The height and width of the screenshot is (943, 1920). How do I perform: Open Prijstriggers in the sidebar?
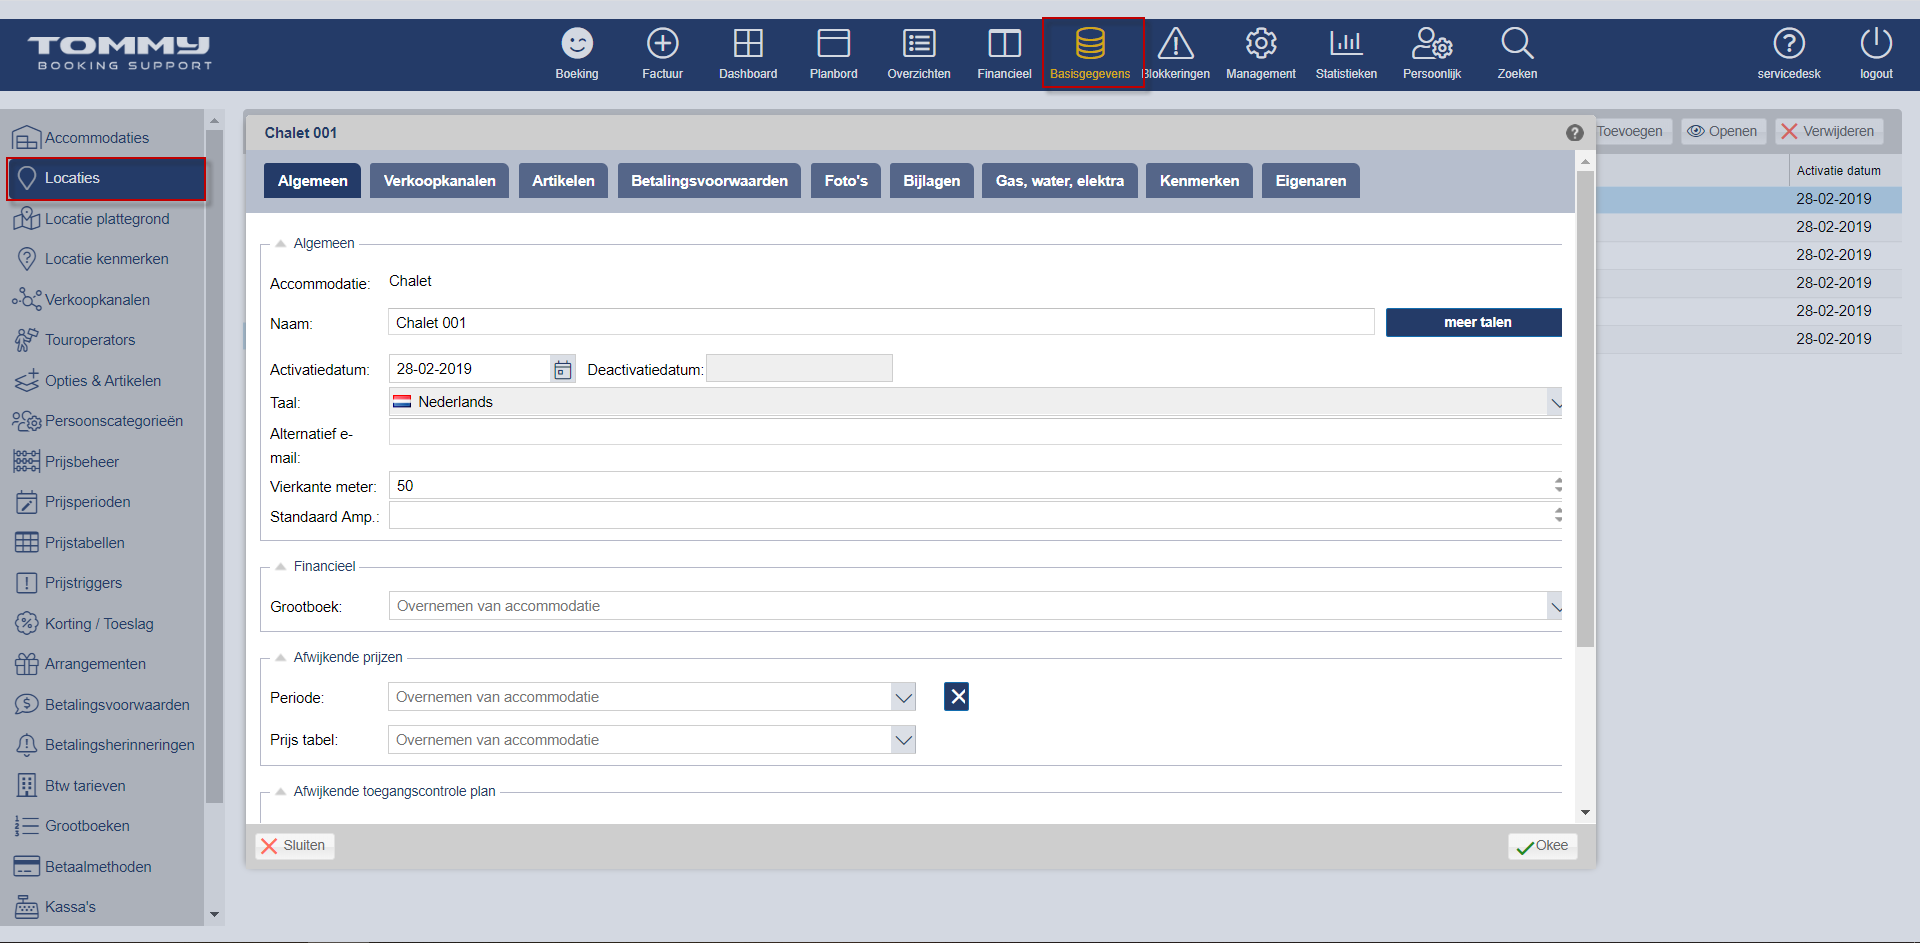click(x=104, y=583)
